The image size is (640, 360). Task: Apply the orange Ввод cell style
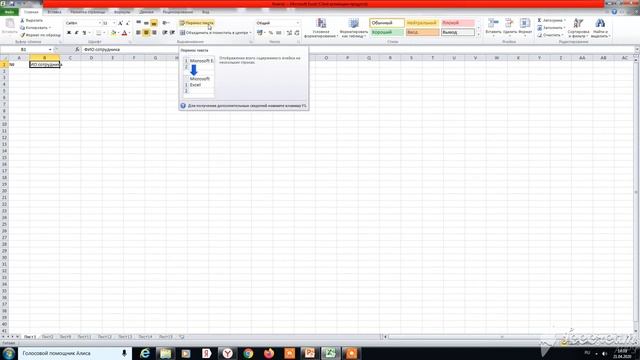(422, 32)
